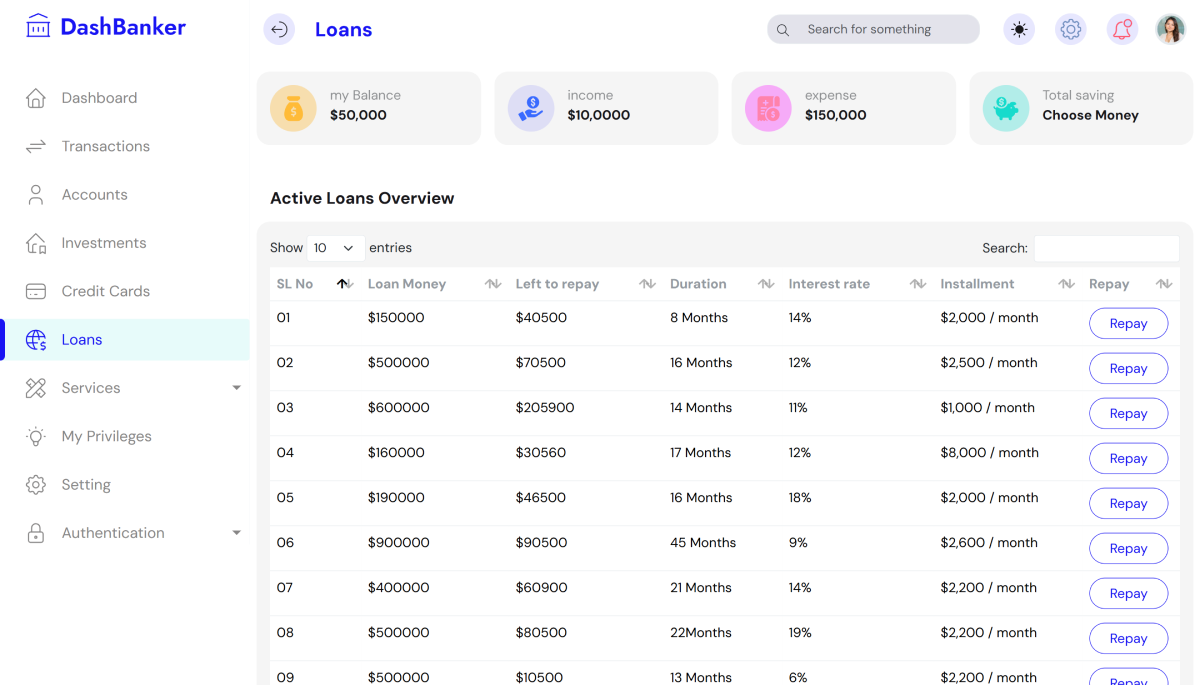Go to Transactions in the sidebar

pos(105,146)
